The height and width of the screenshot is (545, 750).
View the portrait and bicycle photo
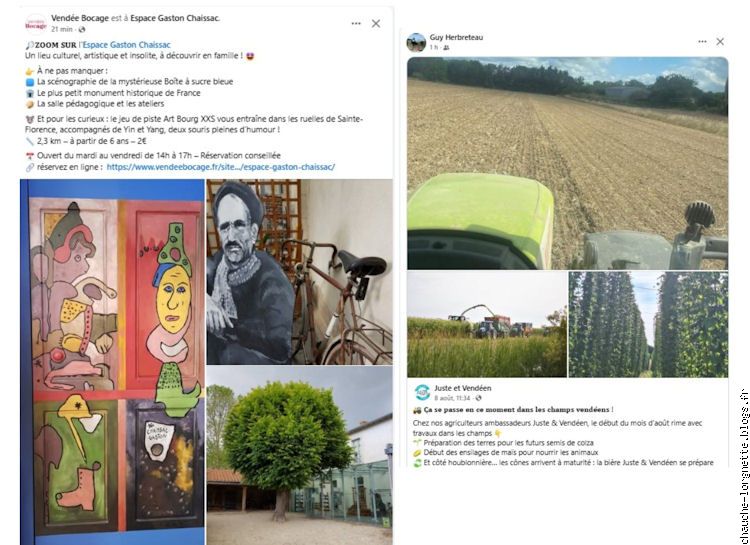click(299, 272)
